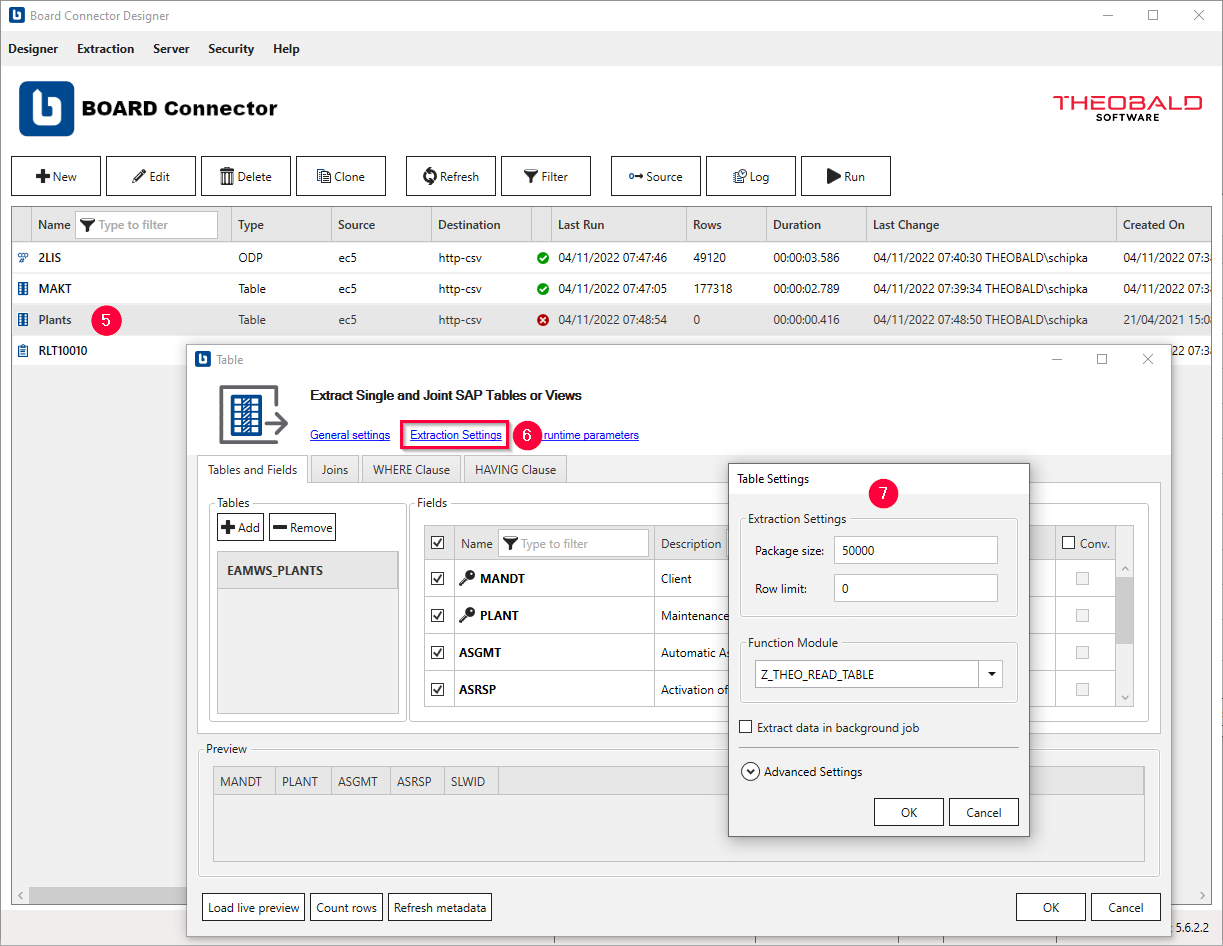Expand Advanced Settings section
Image resolution: width=1223 pixels, height=946 pixels.
tap(750, 772)
